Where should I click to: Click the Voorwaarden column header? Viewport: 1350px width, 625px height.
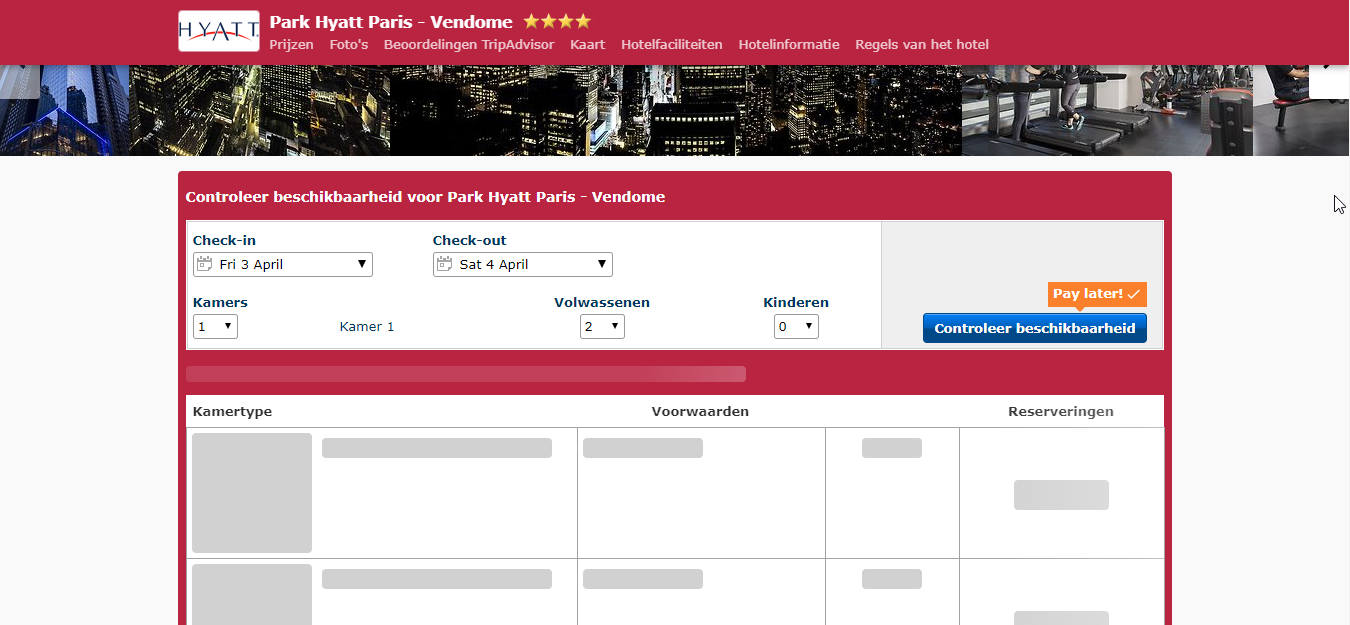click(x=700, y=412)
